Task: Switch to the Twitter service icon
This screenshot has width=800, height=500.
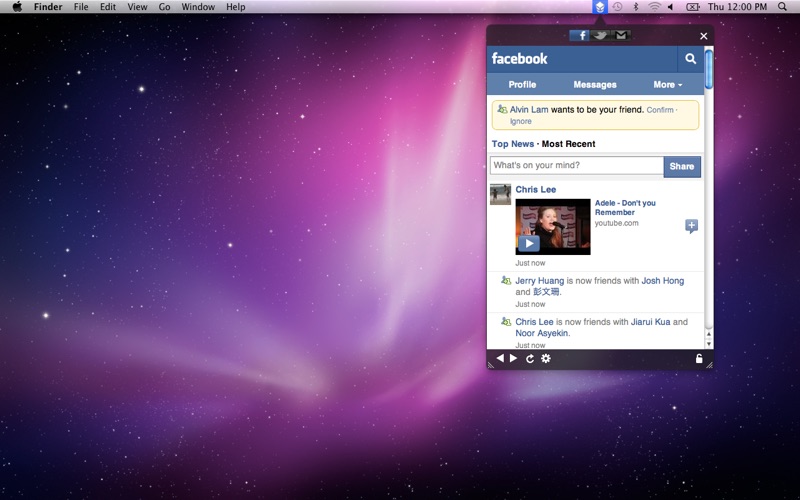Action: [x=600, y=36]
